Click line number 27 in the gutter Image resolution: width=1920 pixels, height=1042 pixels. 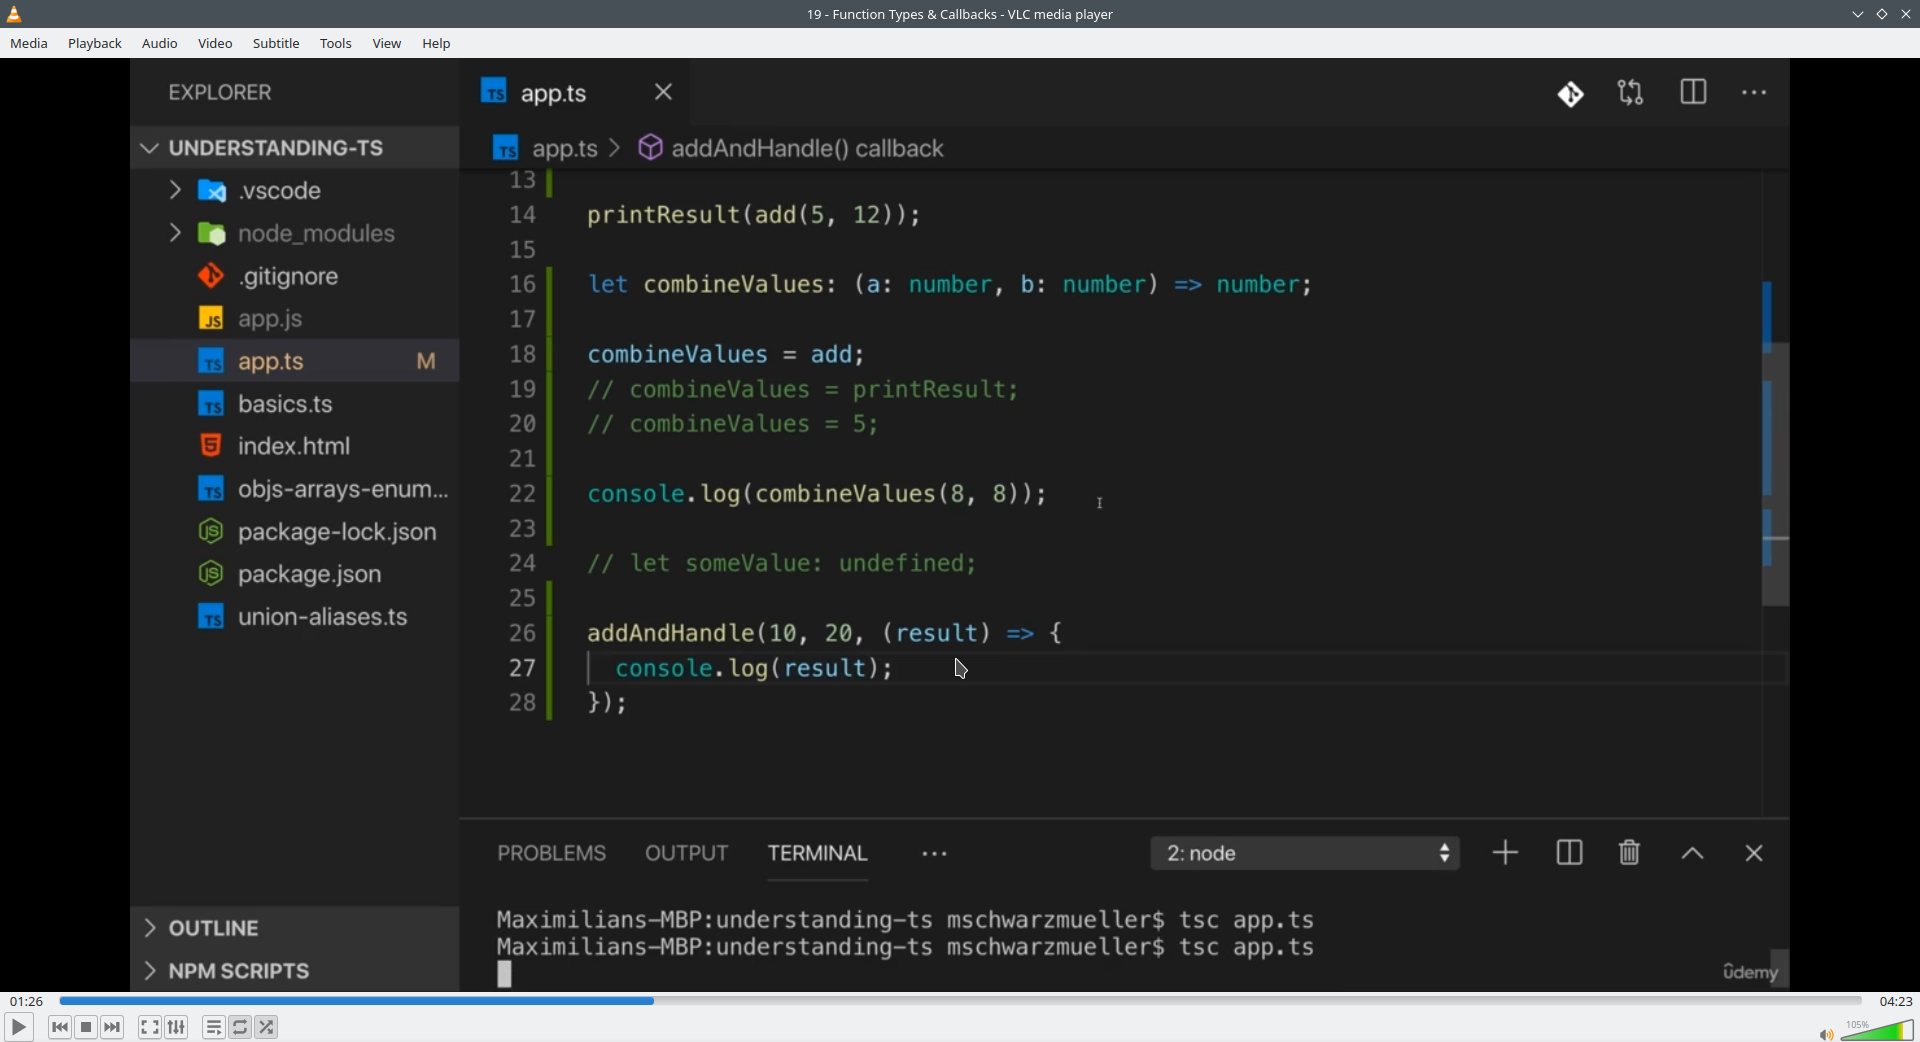pyautogui.click(x=522, y=668)
